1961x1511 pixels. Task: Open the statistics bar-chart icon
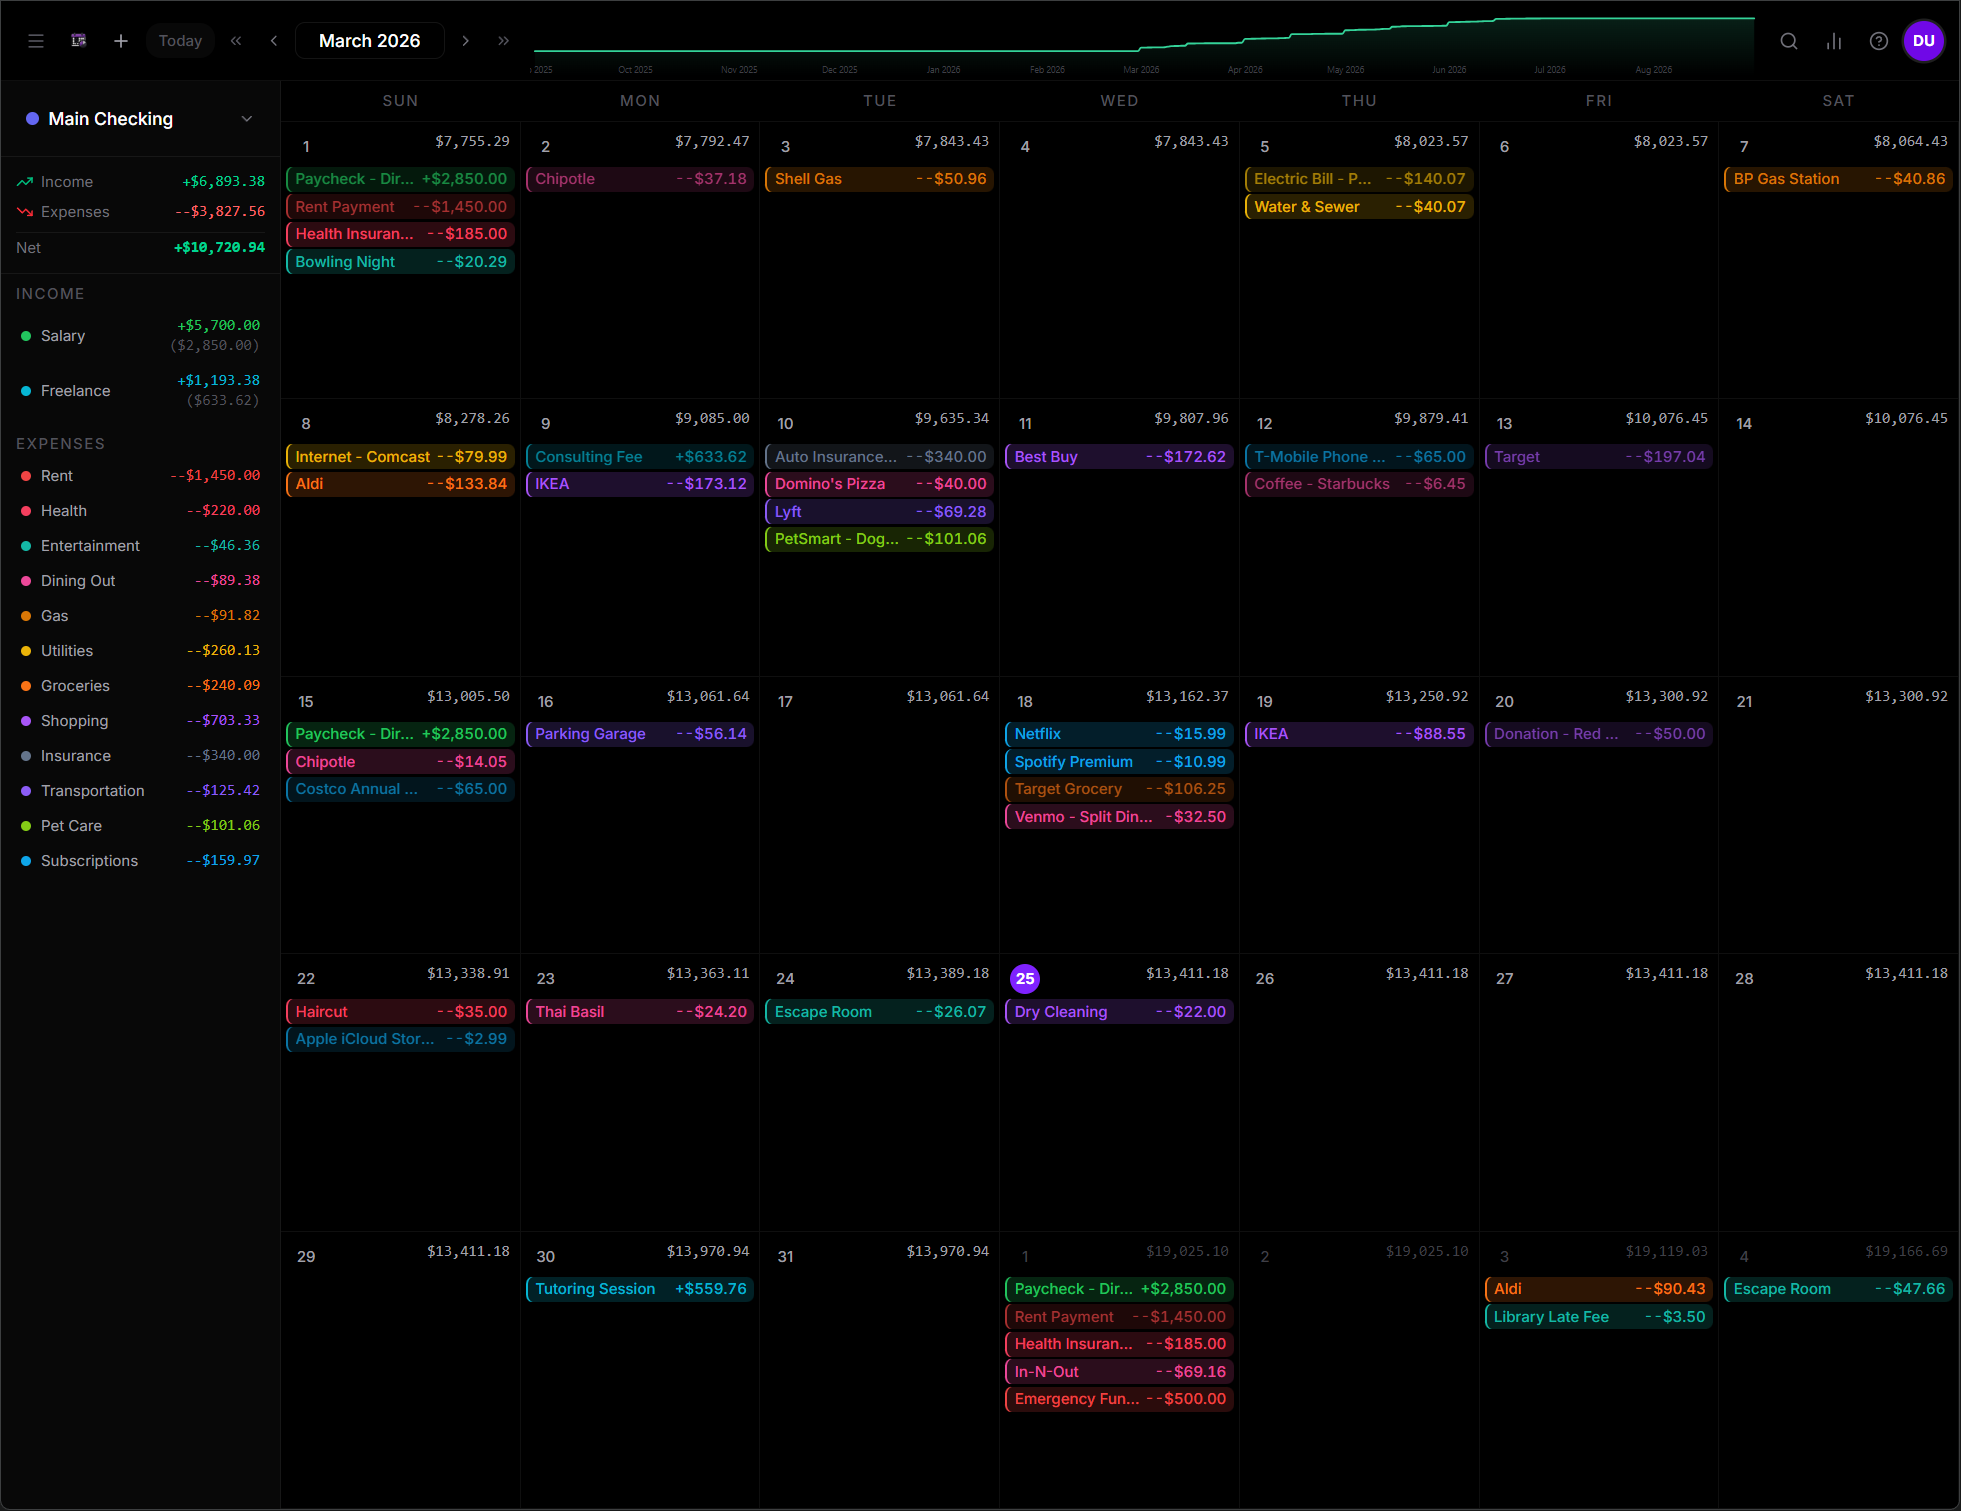point(1834,41)
